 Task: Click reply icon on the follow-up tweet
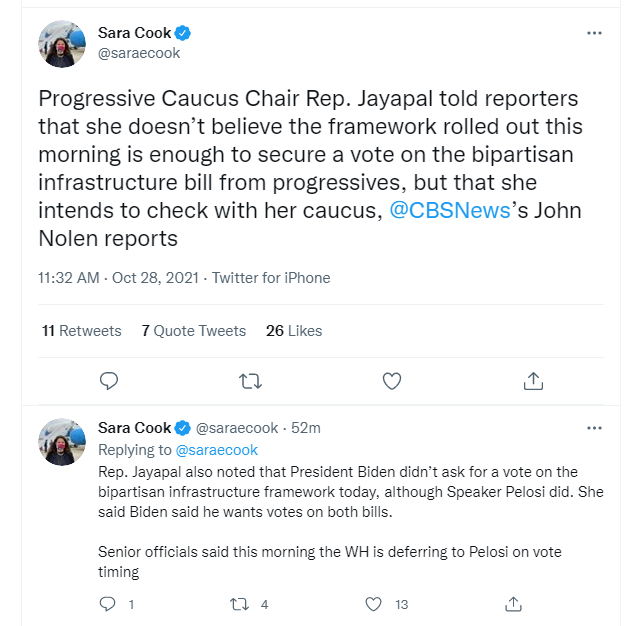click(107, 604)
